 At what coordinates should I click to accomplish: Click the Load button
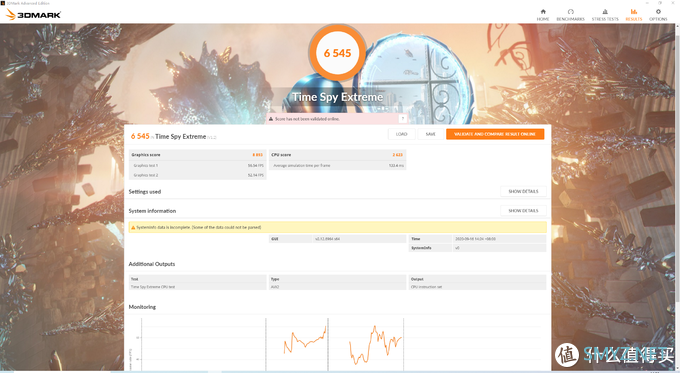tap(401, 134)
